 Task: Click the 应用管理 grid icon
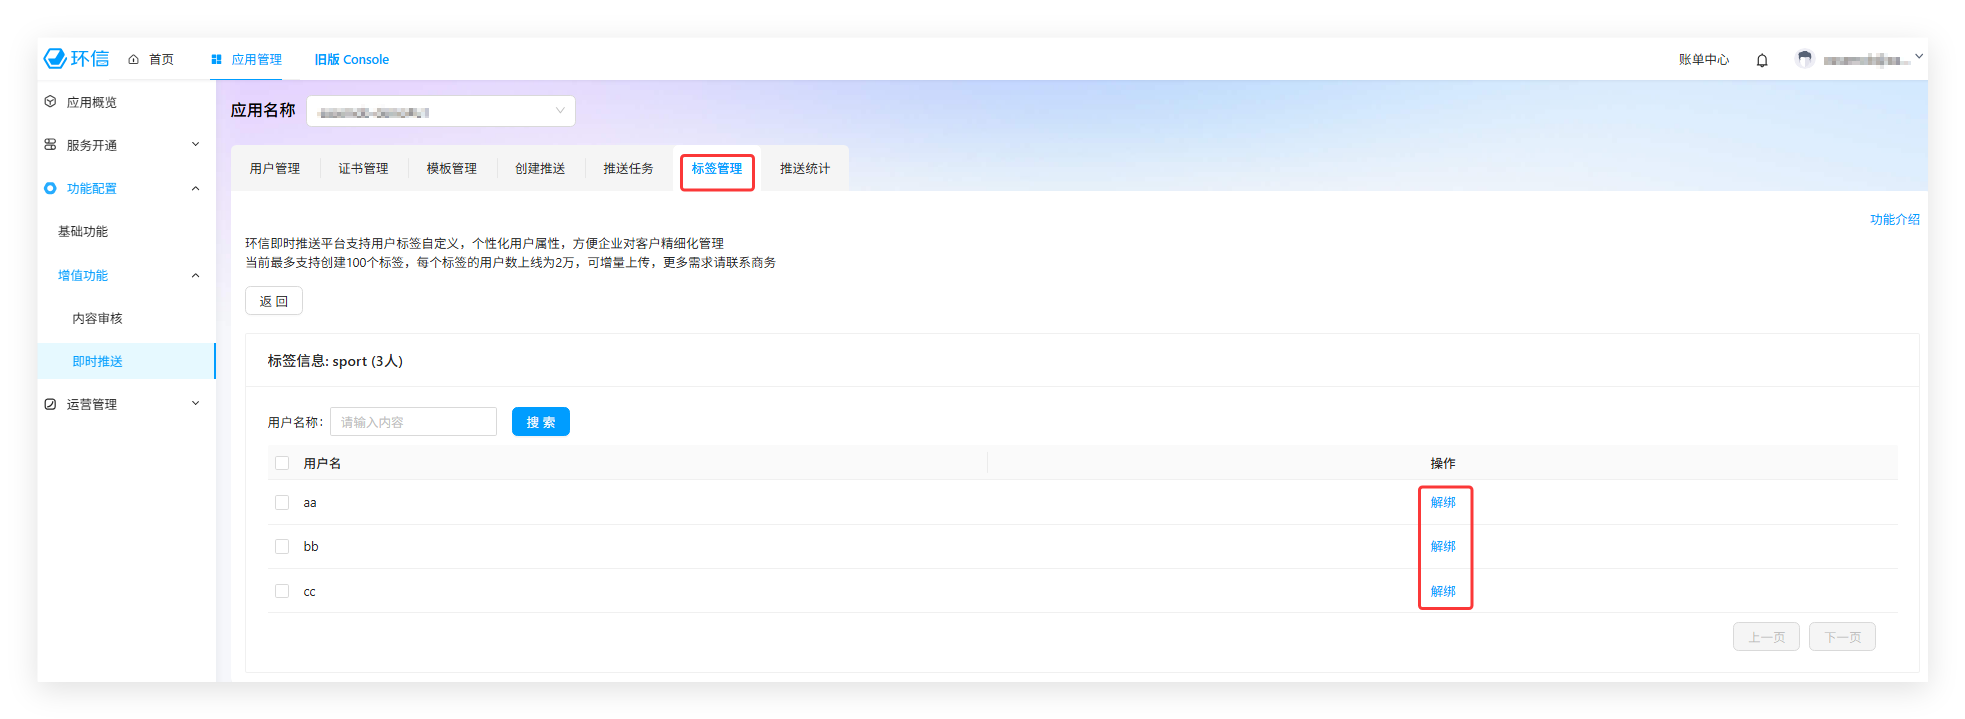[x=216, y=60]
